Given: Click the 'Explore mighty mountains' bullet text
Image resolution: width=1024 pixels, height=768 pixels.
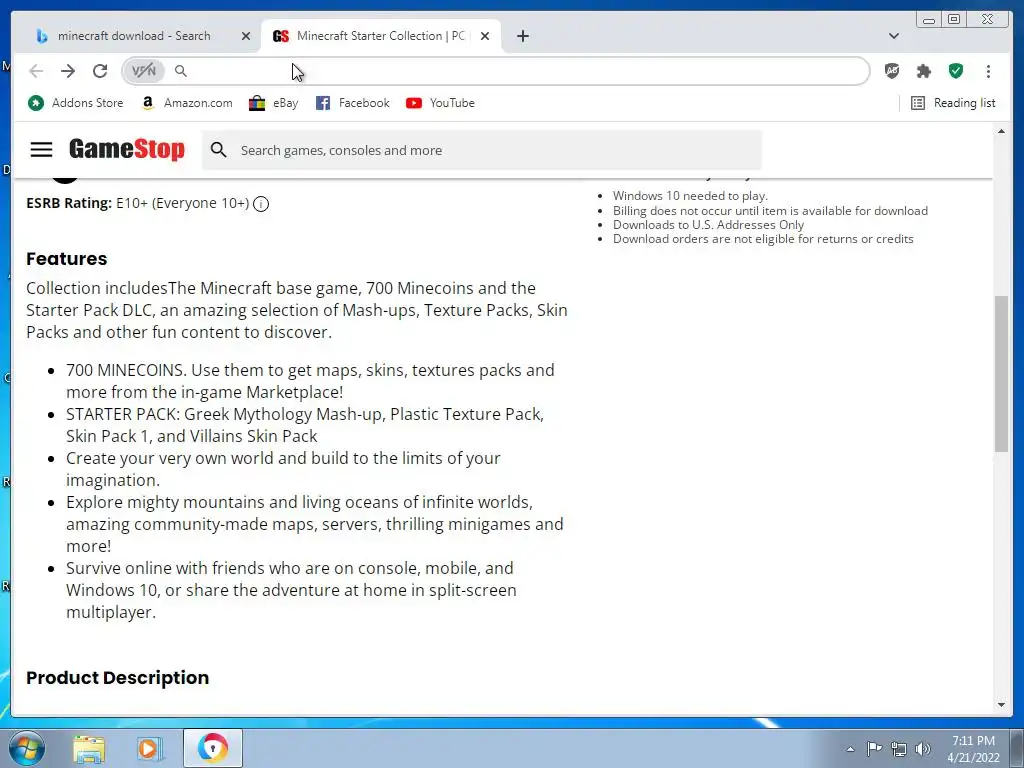Looking at the screenshot, I should pos(315,524).
